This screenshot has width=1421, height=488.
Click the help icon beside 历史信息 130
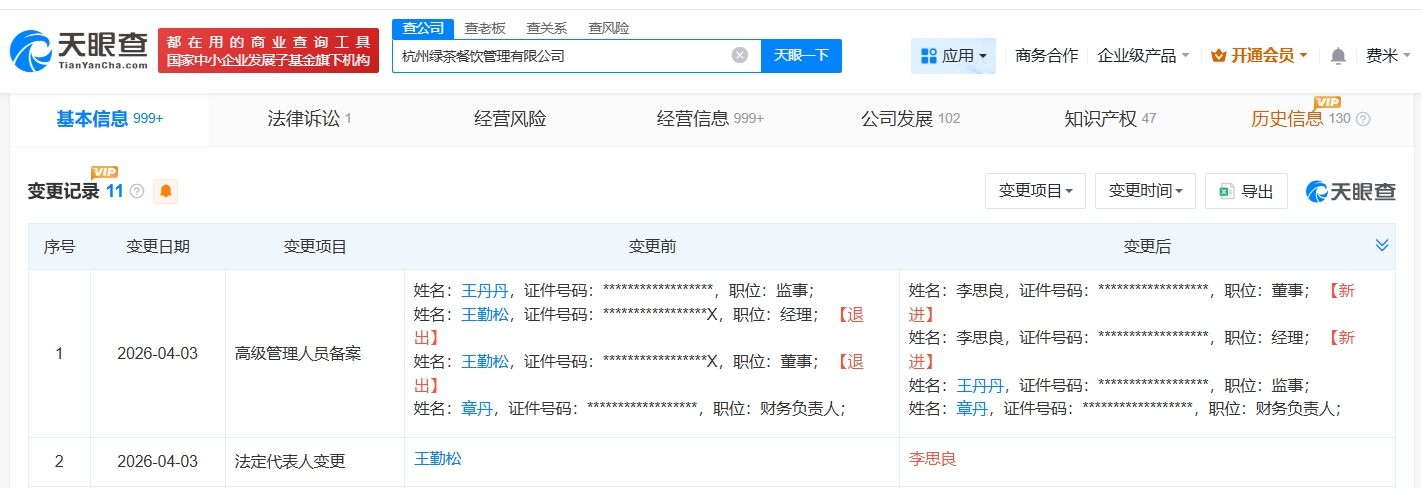click(1362, 119)
